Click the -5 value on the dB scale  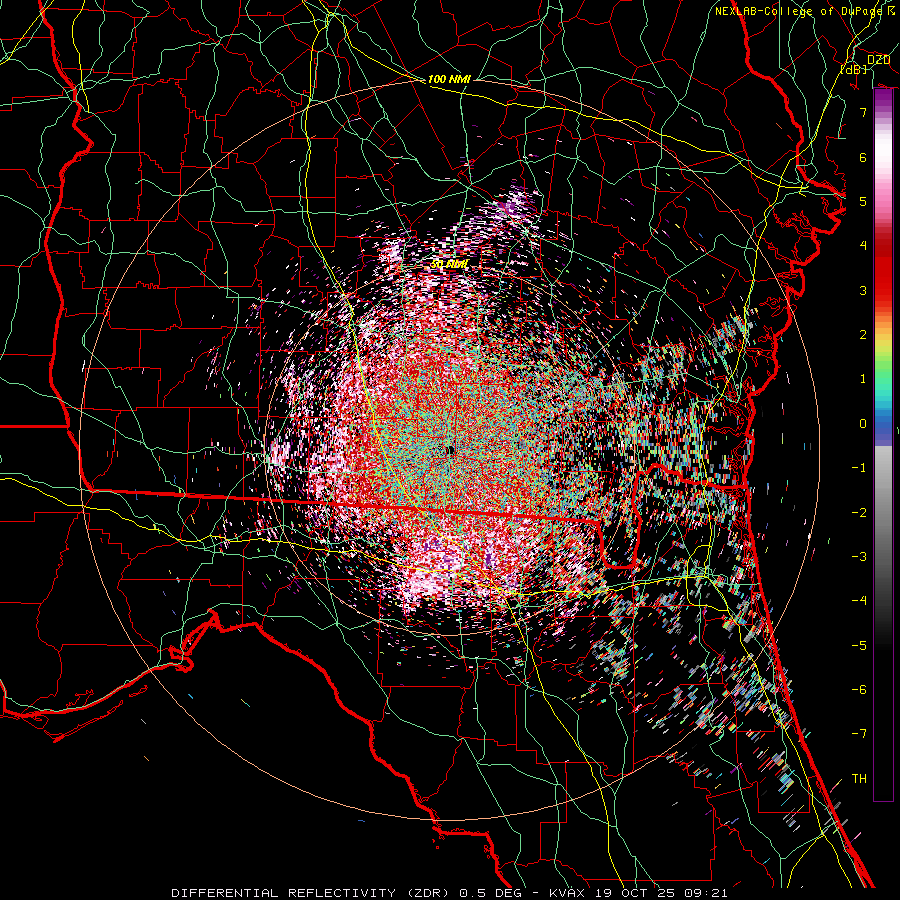[859, 645]
